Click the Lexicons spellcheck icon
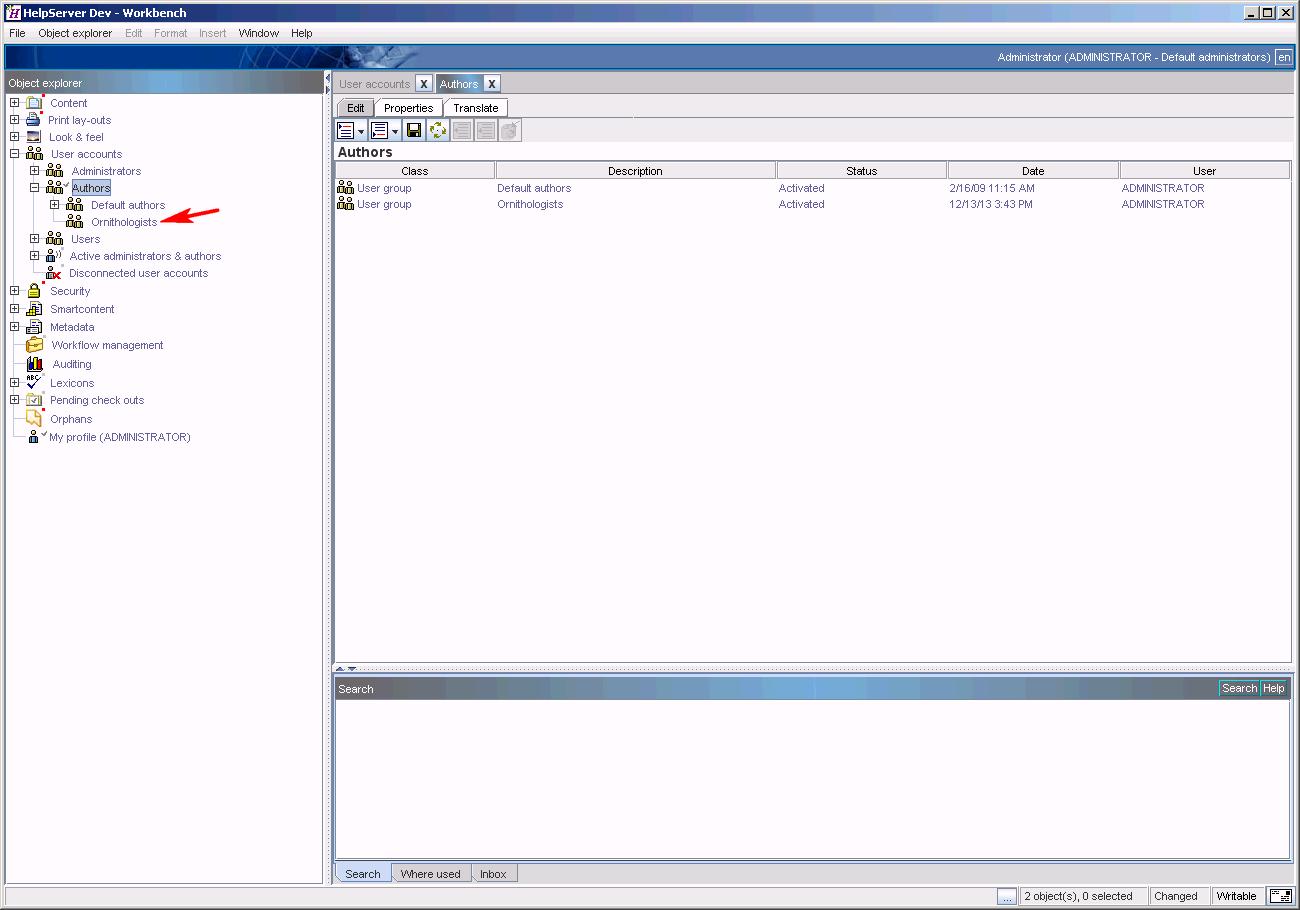 click(x=34, y=382)
